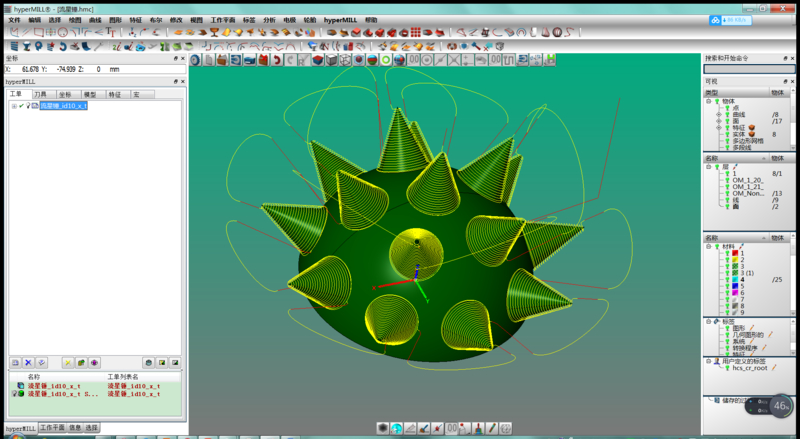Click the red undo arrow in viewport toolbar
Viewport: 800px width, 439px height.
coord(277,60)
